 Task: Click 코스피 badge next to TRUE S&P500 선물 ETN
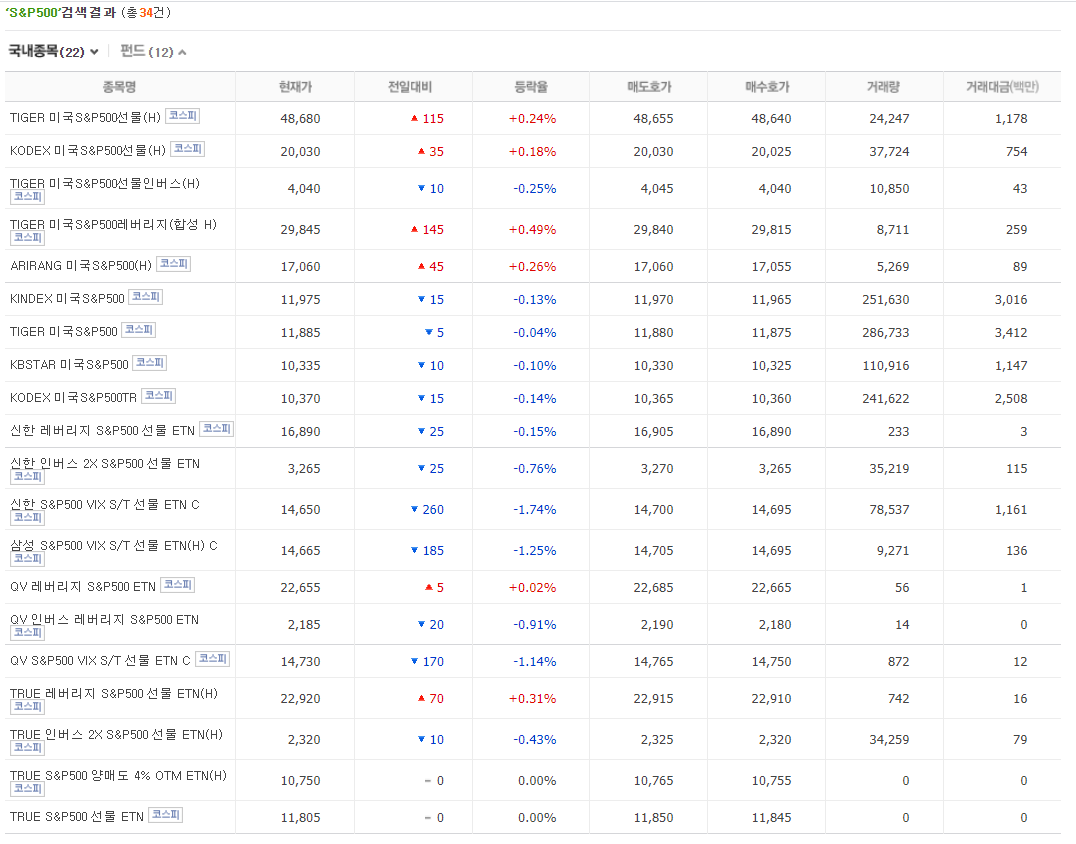(165, 815)
